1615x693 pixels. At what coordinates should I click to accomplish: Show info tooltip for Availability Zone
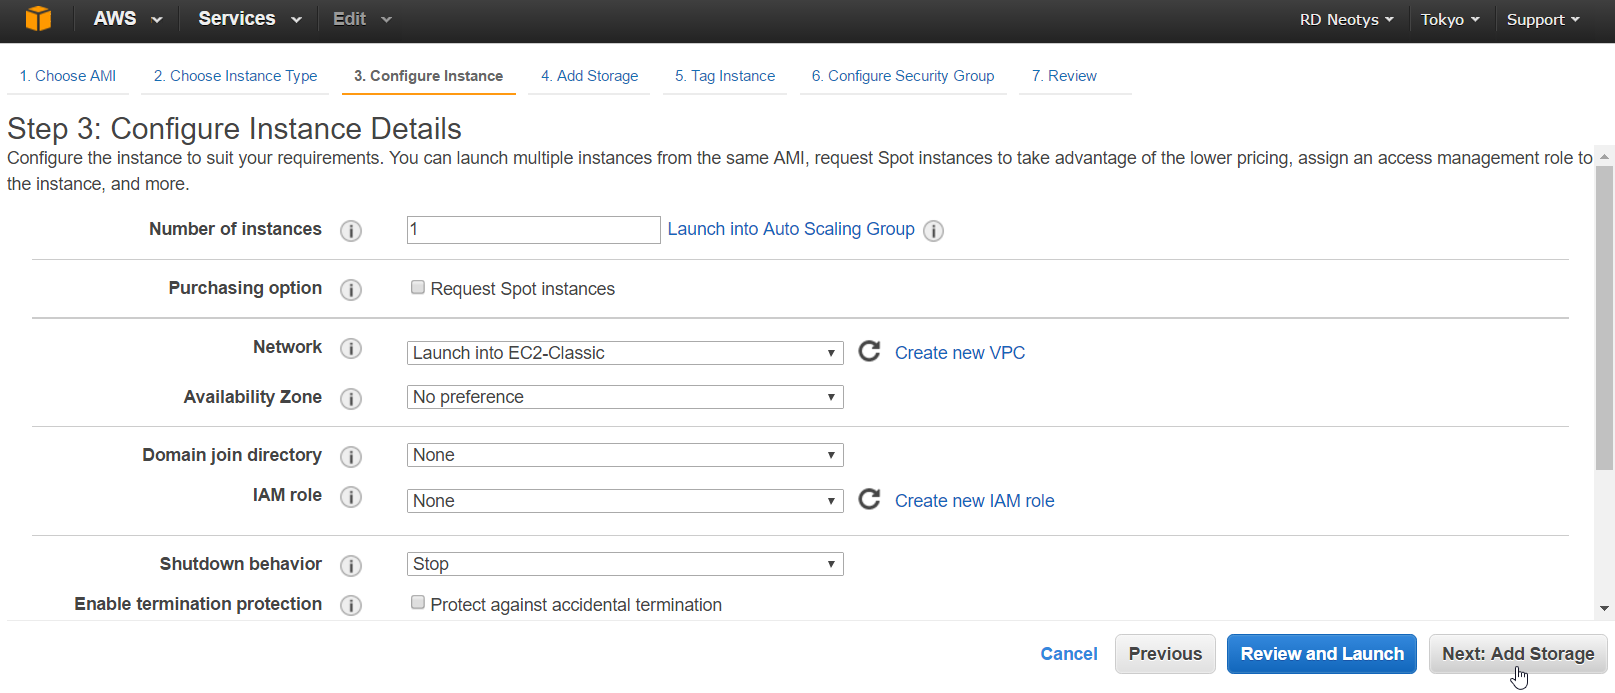(x=351, y=399)
